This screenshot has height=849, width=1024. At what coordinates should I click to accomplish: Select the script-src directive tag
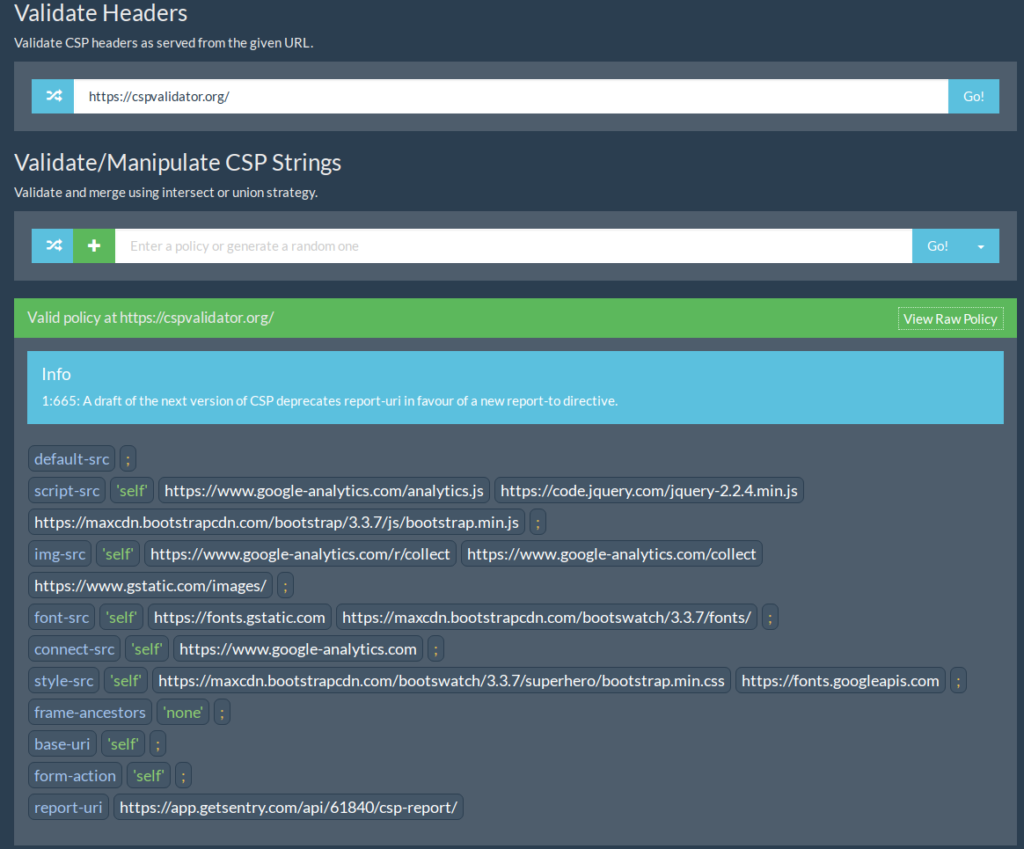click(66, 490)
